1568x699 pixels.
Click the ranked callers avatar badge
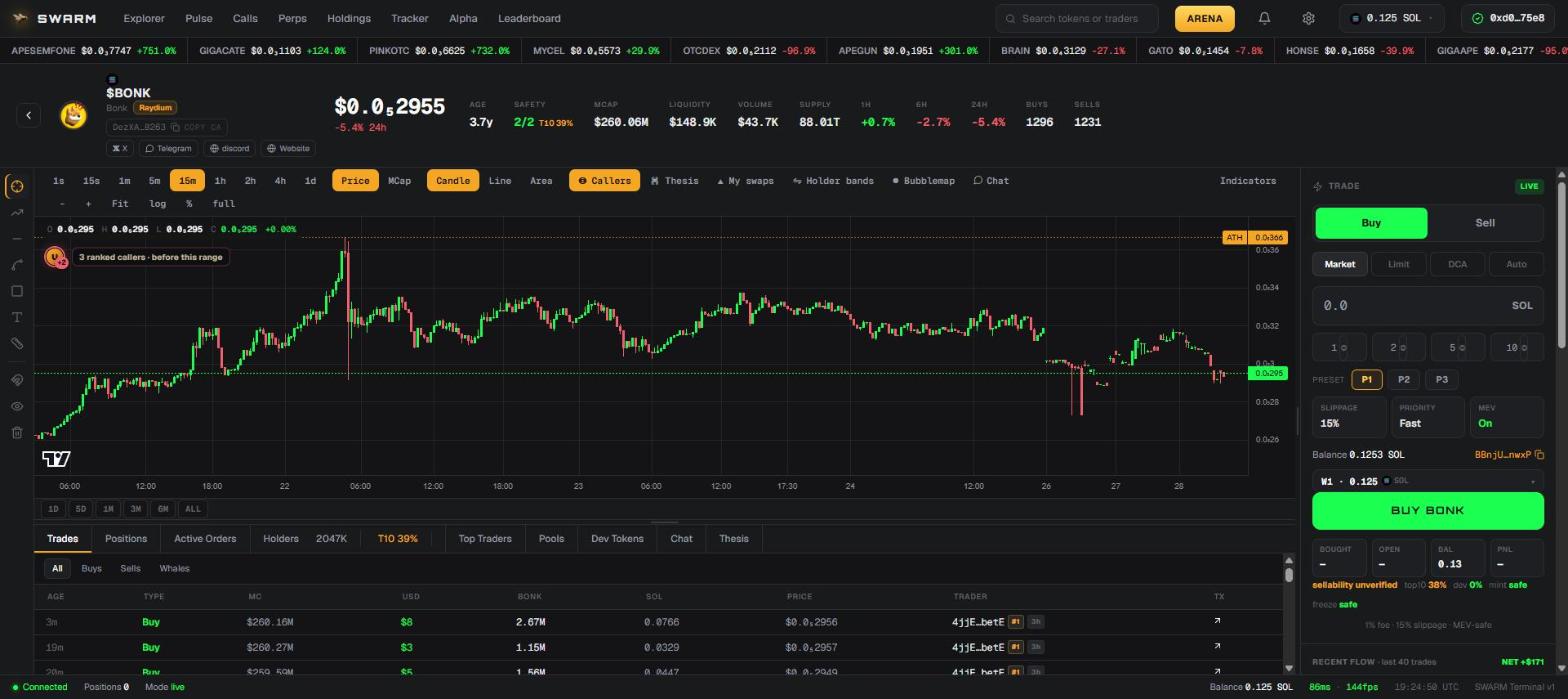(55, 257)
